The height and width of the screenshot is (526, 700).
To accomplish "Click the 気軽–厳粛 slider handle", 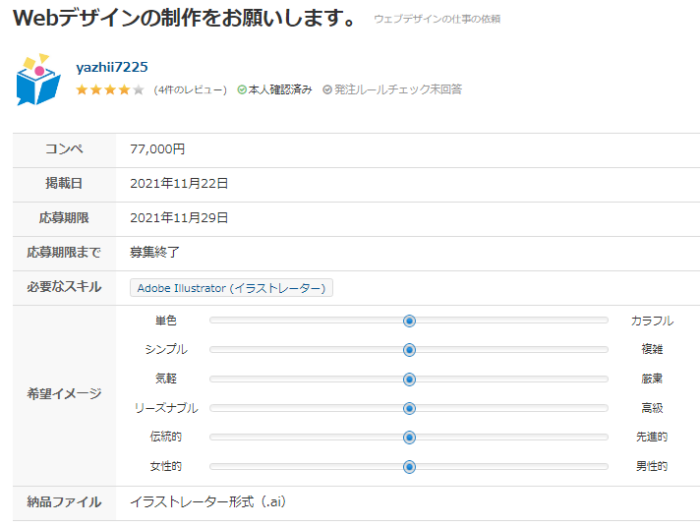I will tap(409, 379).
